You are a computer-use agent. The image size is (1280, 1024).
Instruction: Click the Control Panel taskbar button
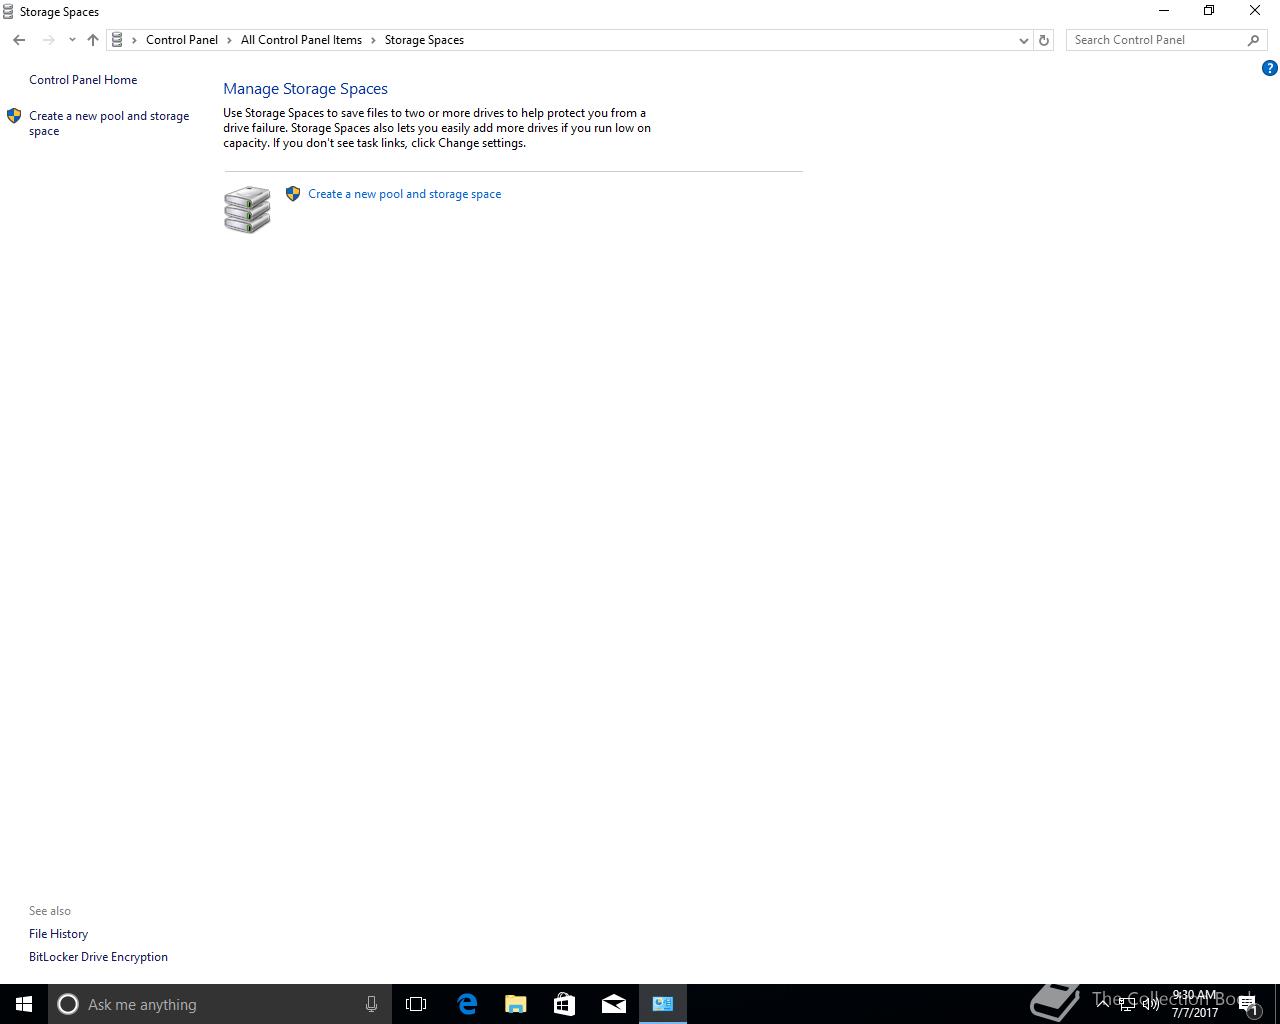663,1004
